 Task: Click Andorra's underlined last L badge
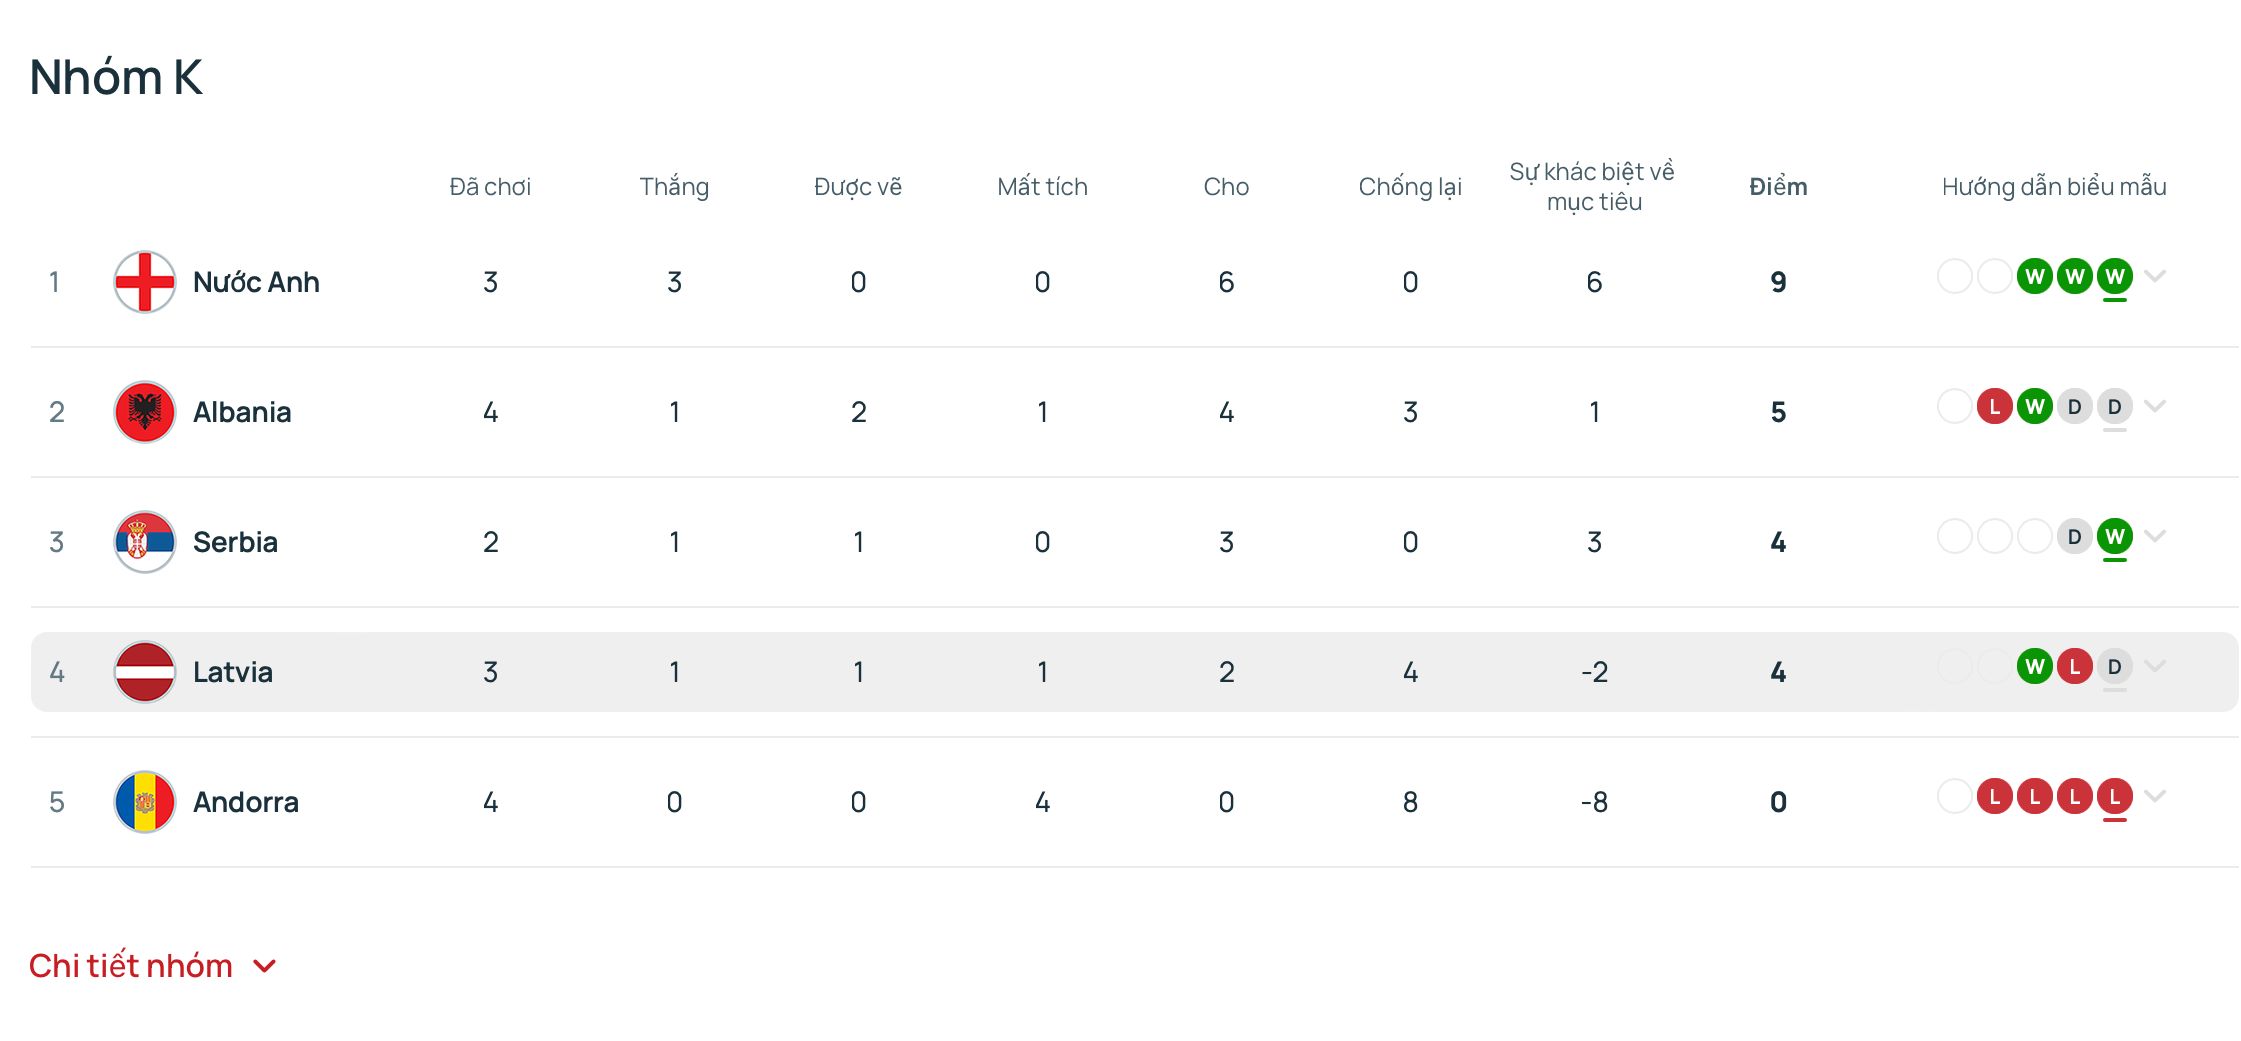click(x=2114, y=797)
